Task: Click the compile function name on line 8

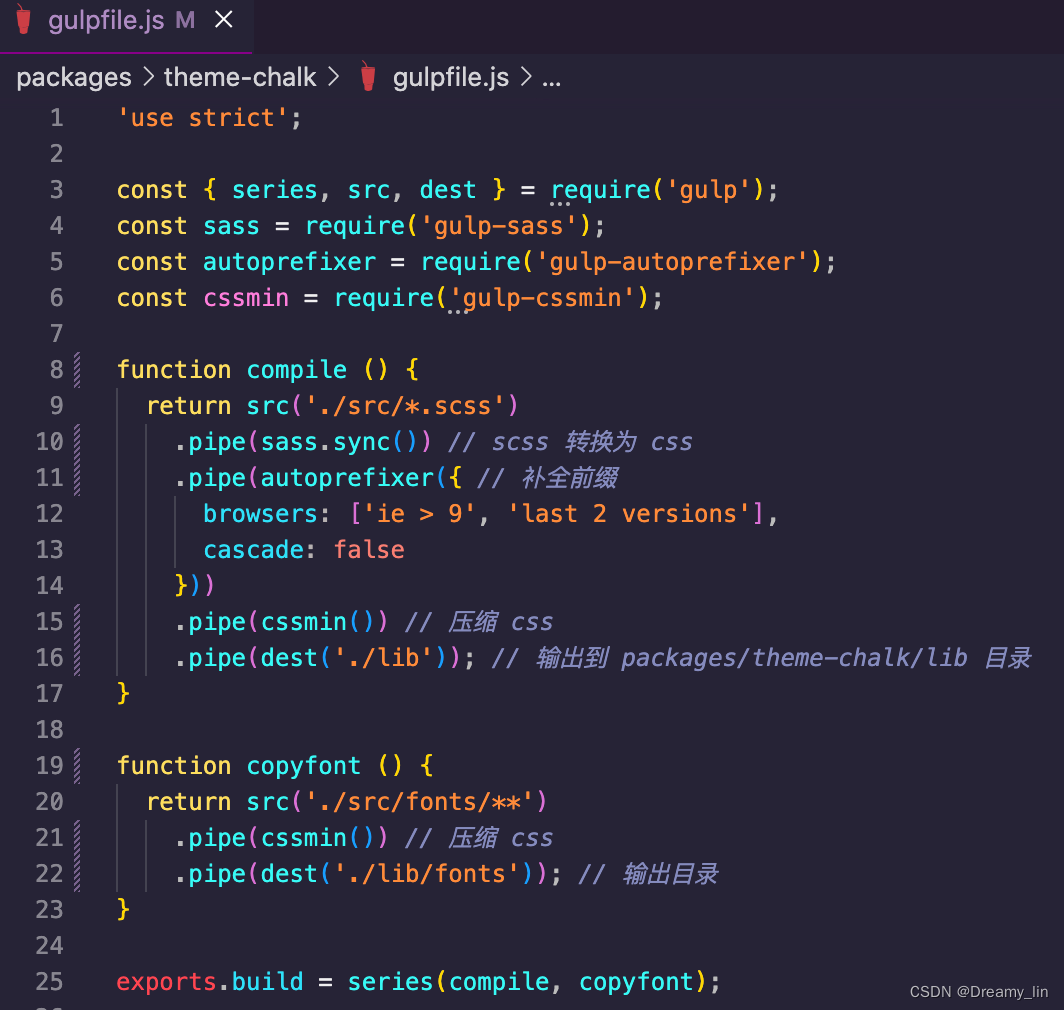Action: pos(297,370)
